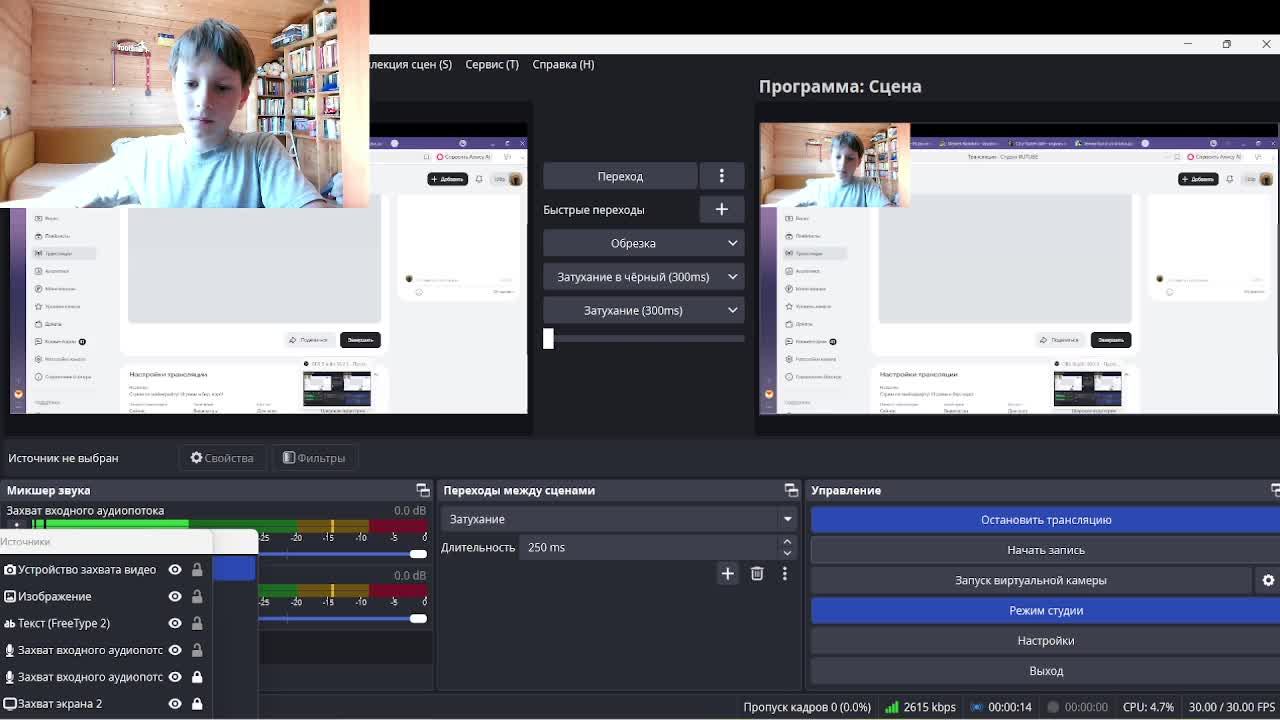Viewport: 1280px width, 720px height.
Task: Open the Сервис menu
Action: tap(492, 64)
